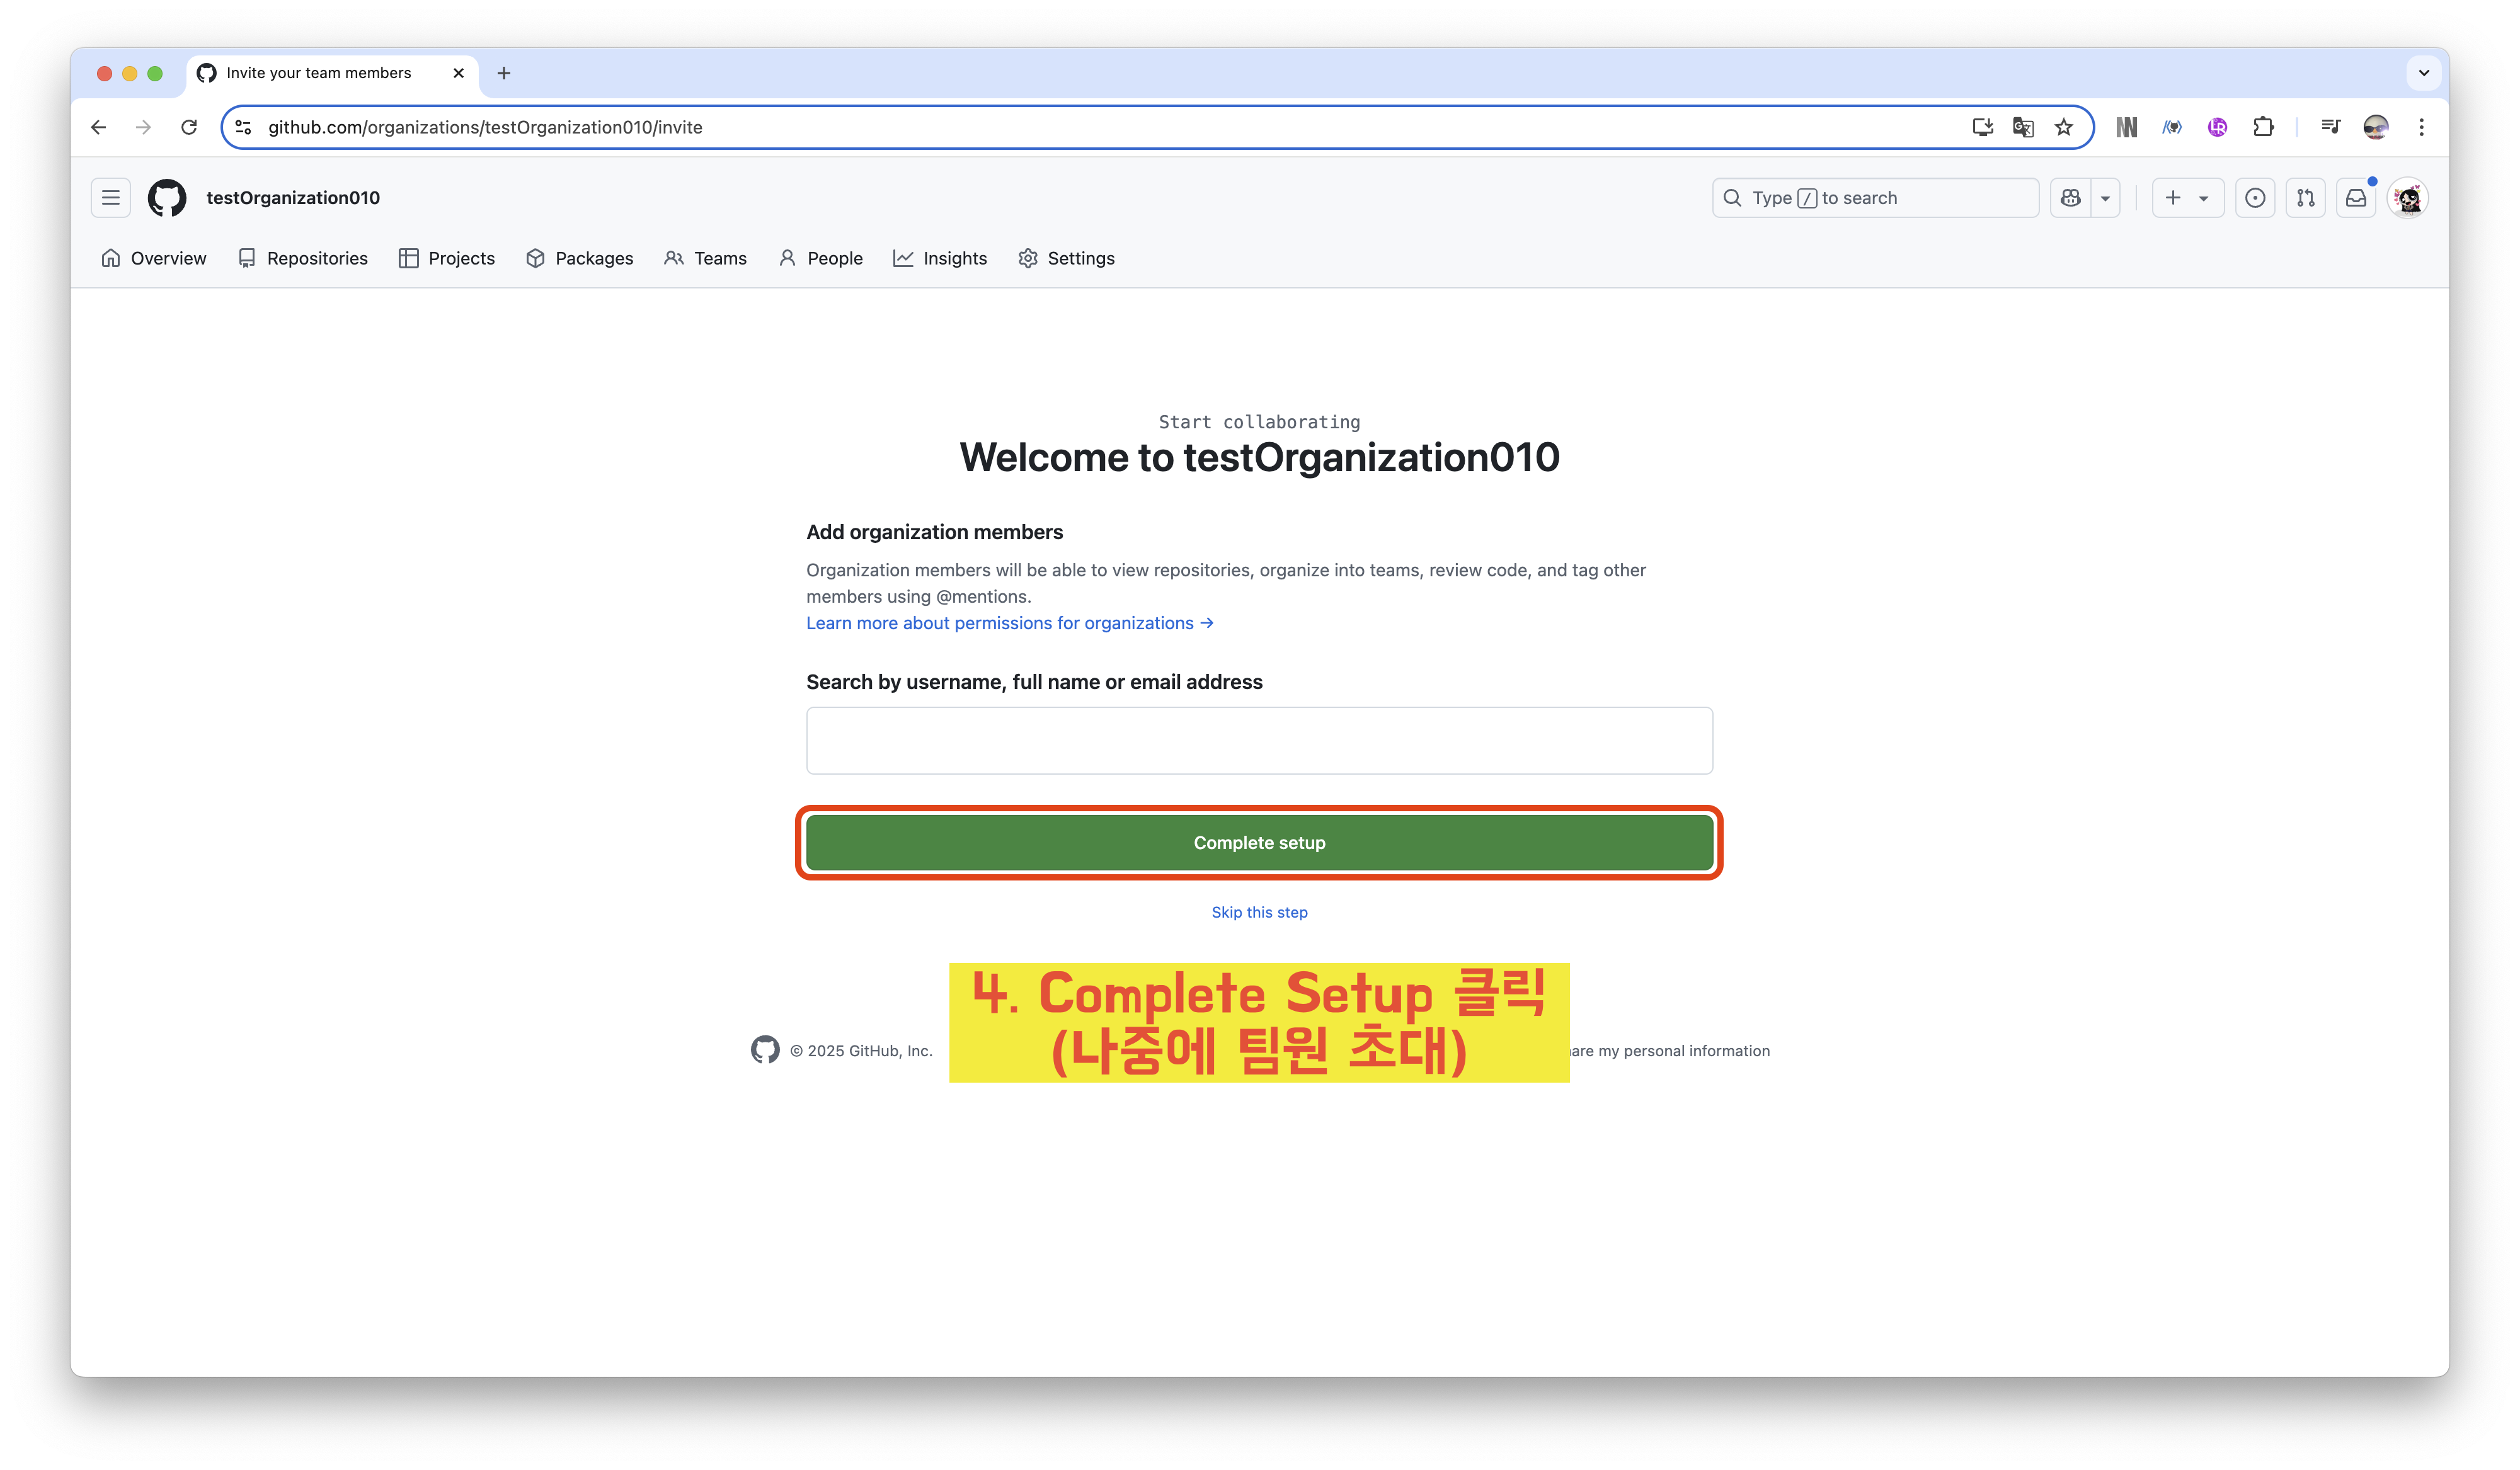The width and height of the screenshot is (2520, 1470).
Task: Open the issues icon in header
Action: pos(2255,198)
